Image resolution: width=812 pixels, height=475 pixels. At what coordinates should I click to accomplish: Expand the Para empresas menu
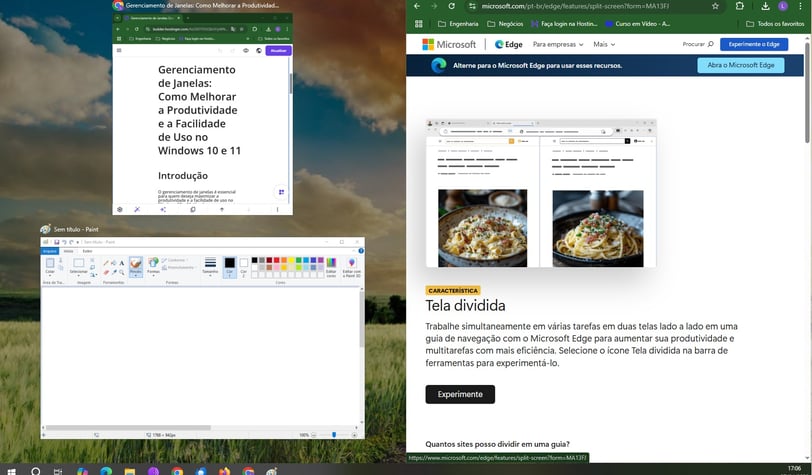[558, 45]
